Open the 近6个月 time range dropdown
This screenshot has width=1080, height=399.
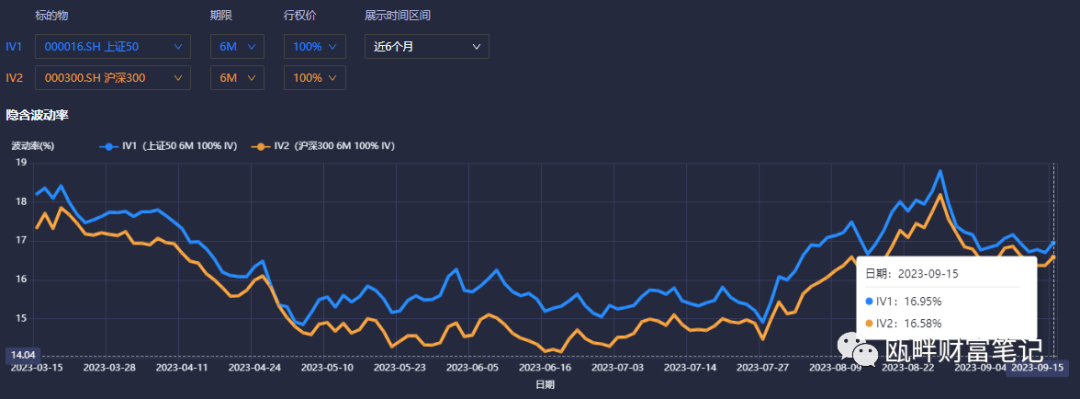427,46
